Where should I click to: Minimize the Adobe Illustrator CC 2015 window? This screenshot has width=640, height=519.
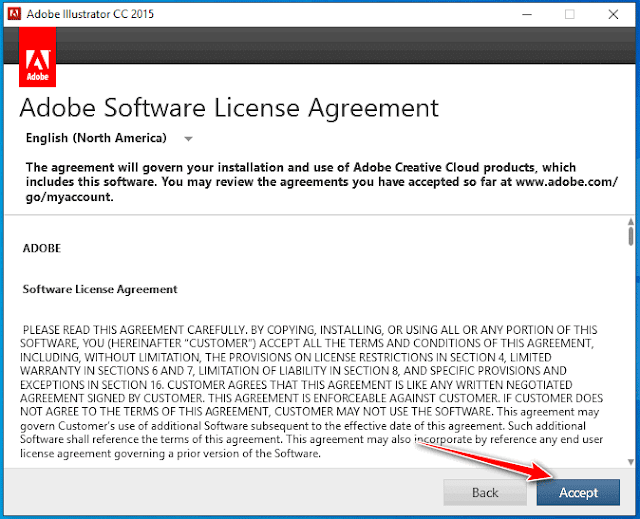[x=527, y=14]
